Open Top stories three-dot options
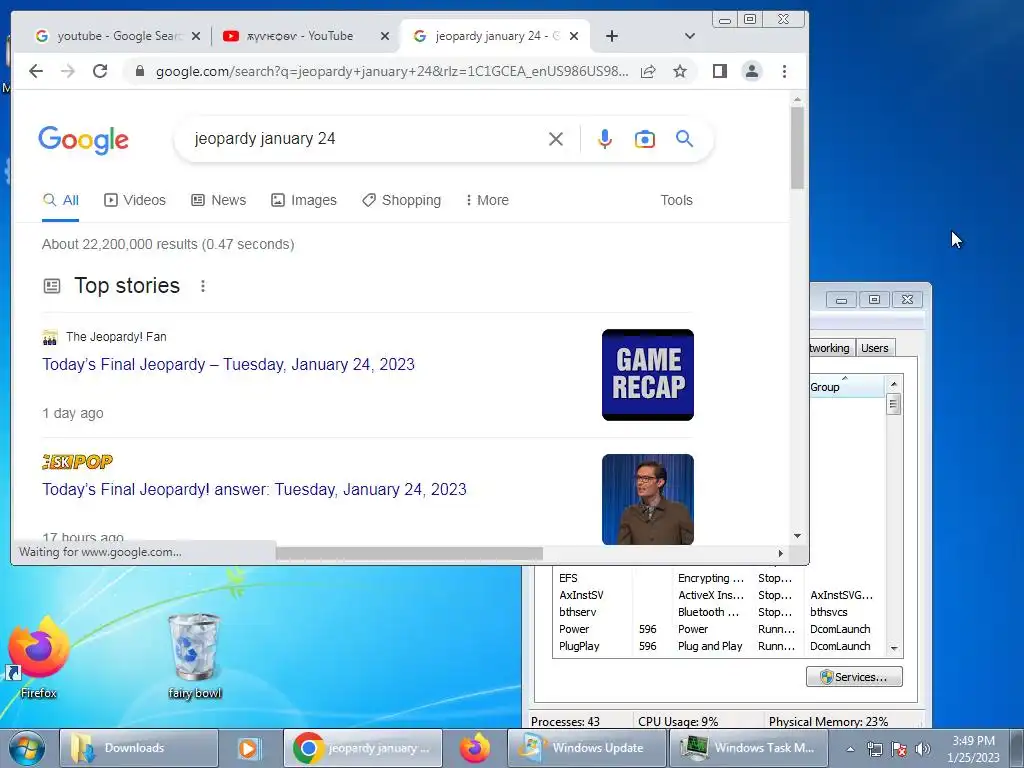Image resolution: width=1024 pixels, height=768 pixels. pyautogui.click(x=203, y=286)
